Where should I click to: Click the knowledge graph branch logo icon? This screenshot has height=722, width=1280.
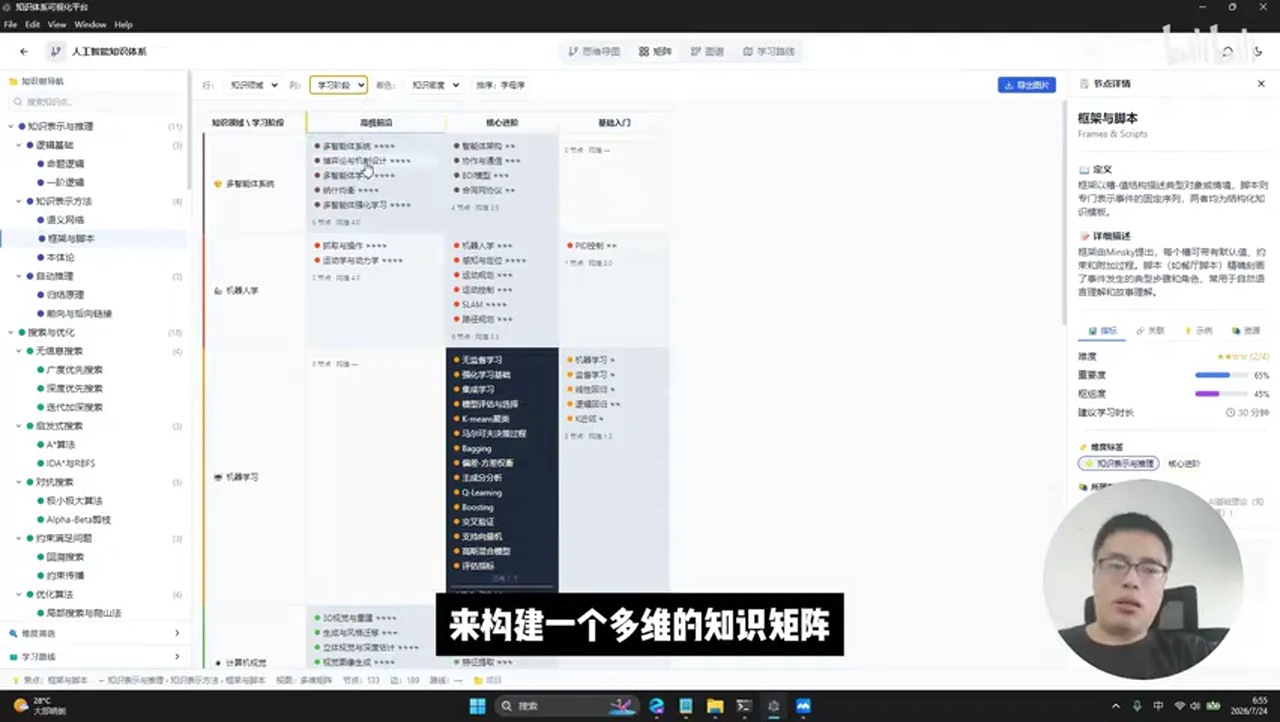tap(55, 51)
